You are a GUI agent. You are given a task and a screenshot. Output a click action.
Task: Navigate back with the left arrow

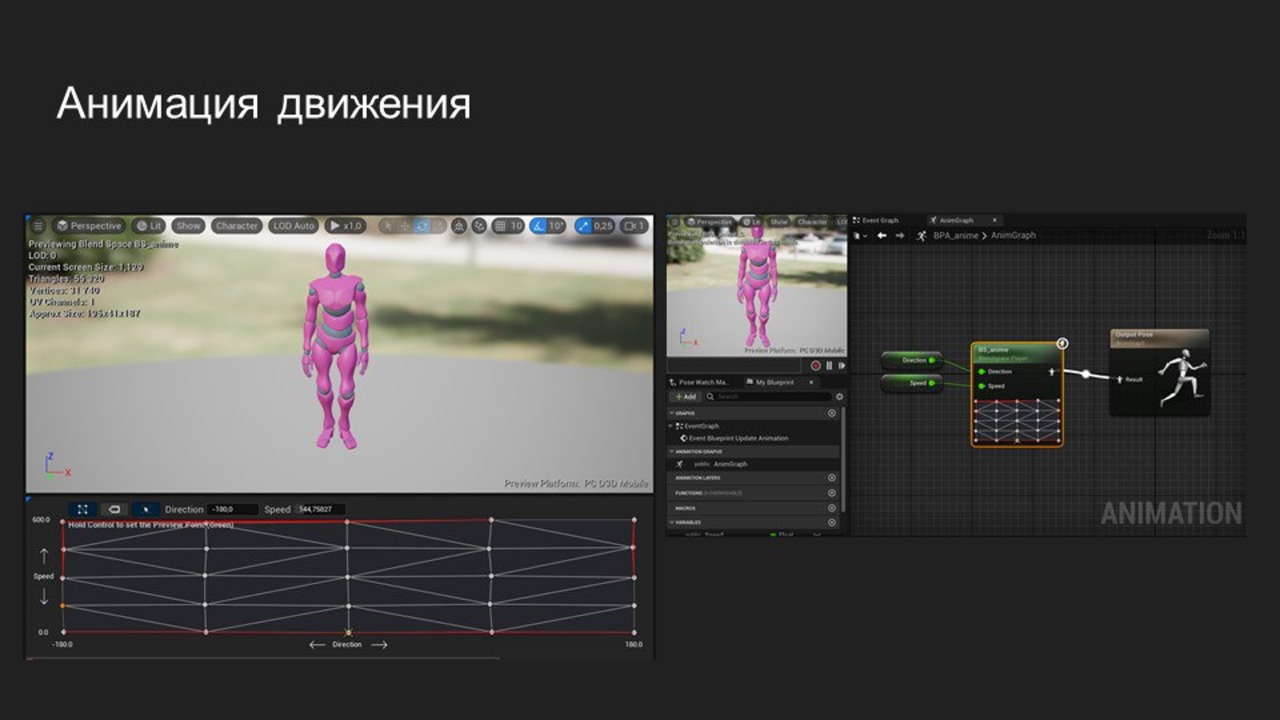tap(882, 235)
